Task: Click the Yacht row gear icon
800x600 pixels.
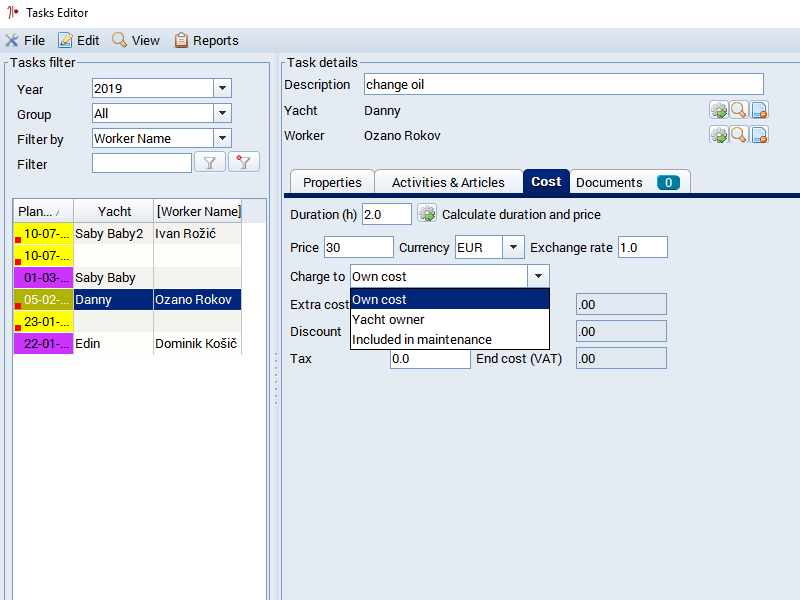Action: coord(718,110)
